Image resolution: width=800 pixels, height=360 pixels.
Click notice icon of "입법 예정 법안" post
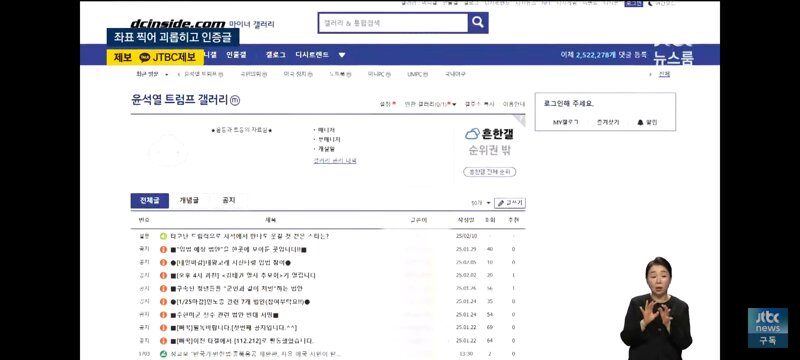click(x=163, y=249)
